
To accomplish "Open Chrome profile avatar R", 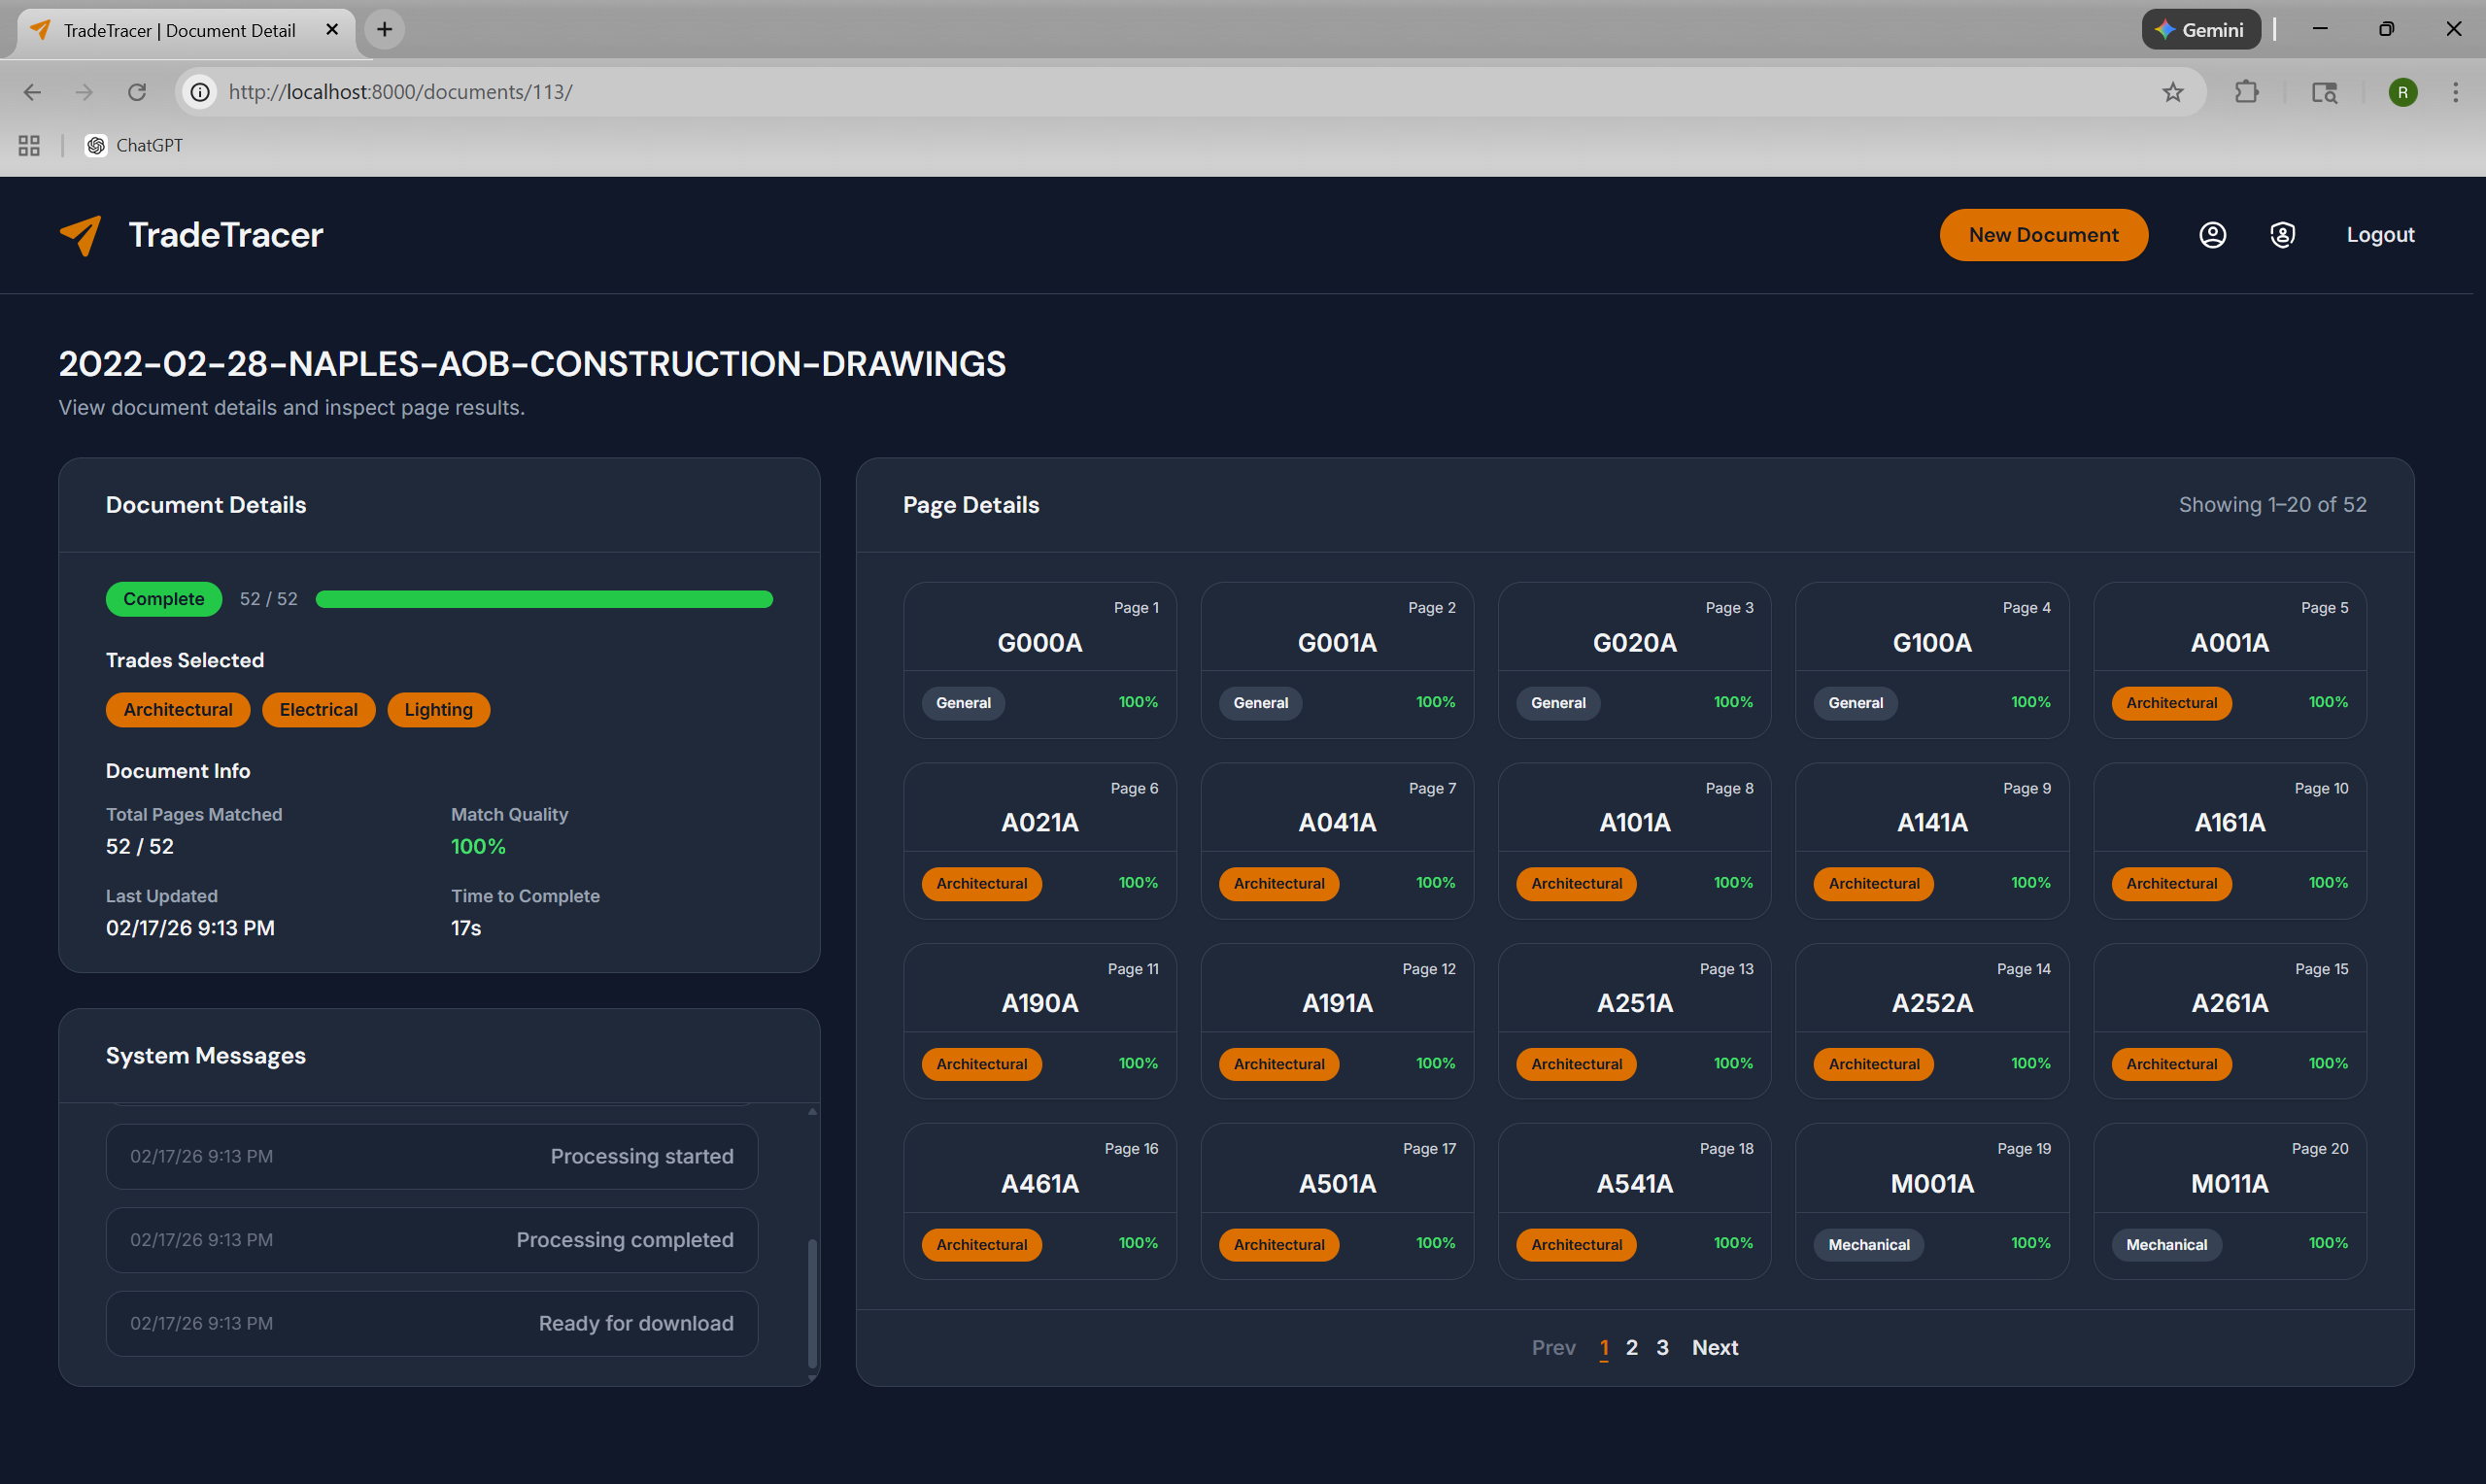I will (2403, 92).
